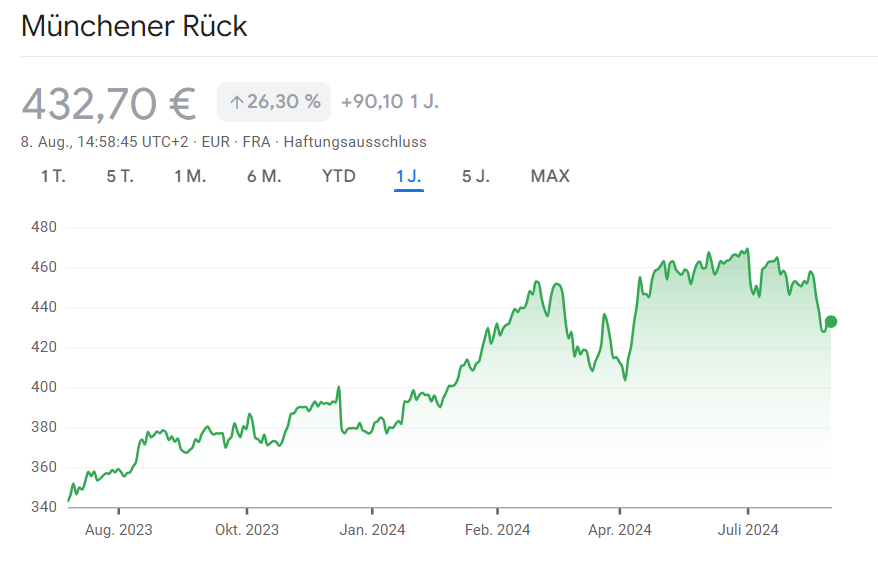
Task: Click the Münchener Rück heading
Action: pos(134,26)
